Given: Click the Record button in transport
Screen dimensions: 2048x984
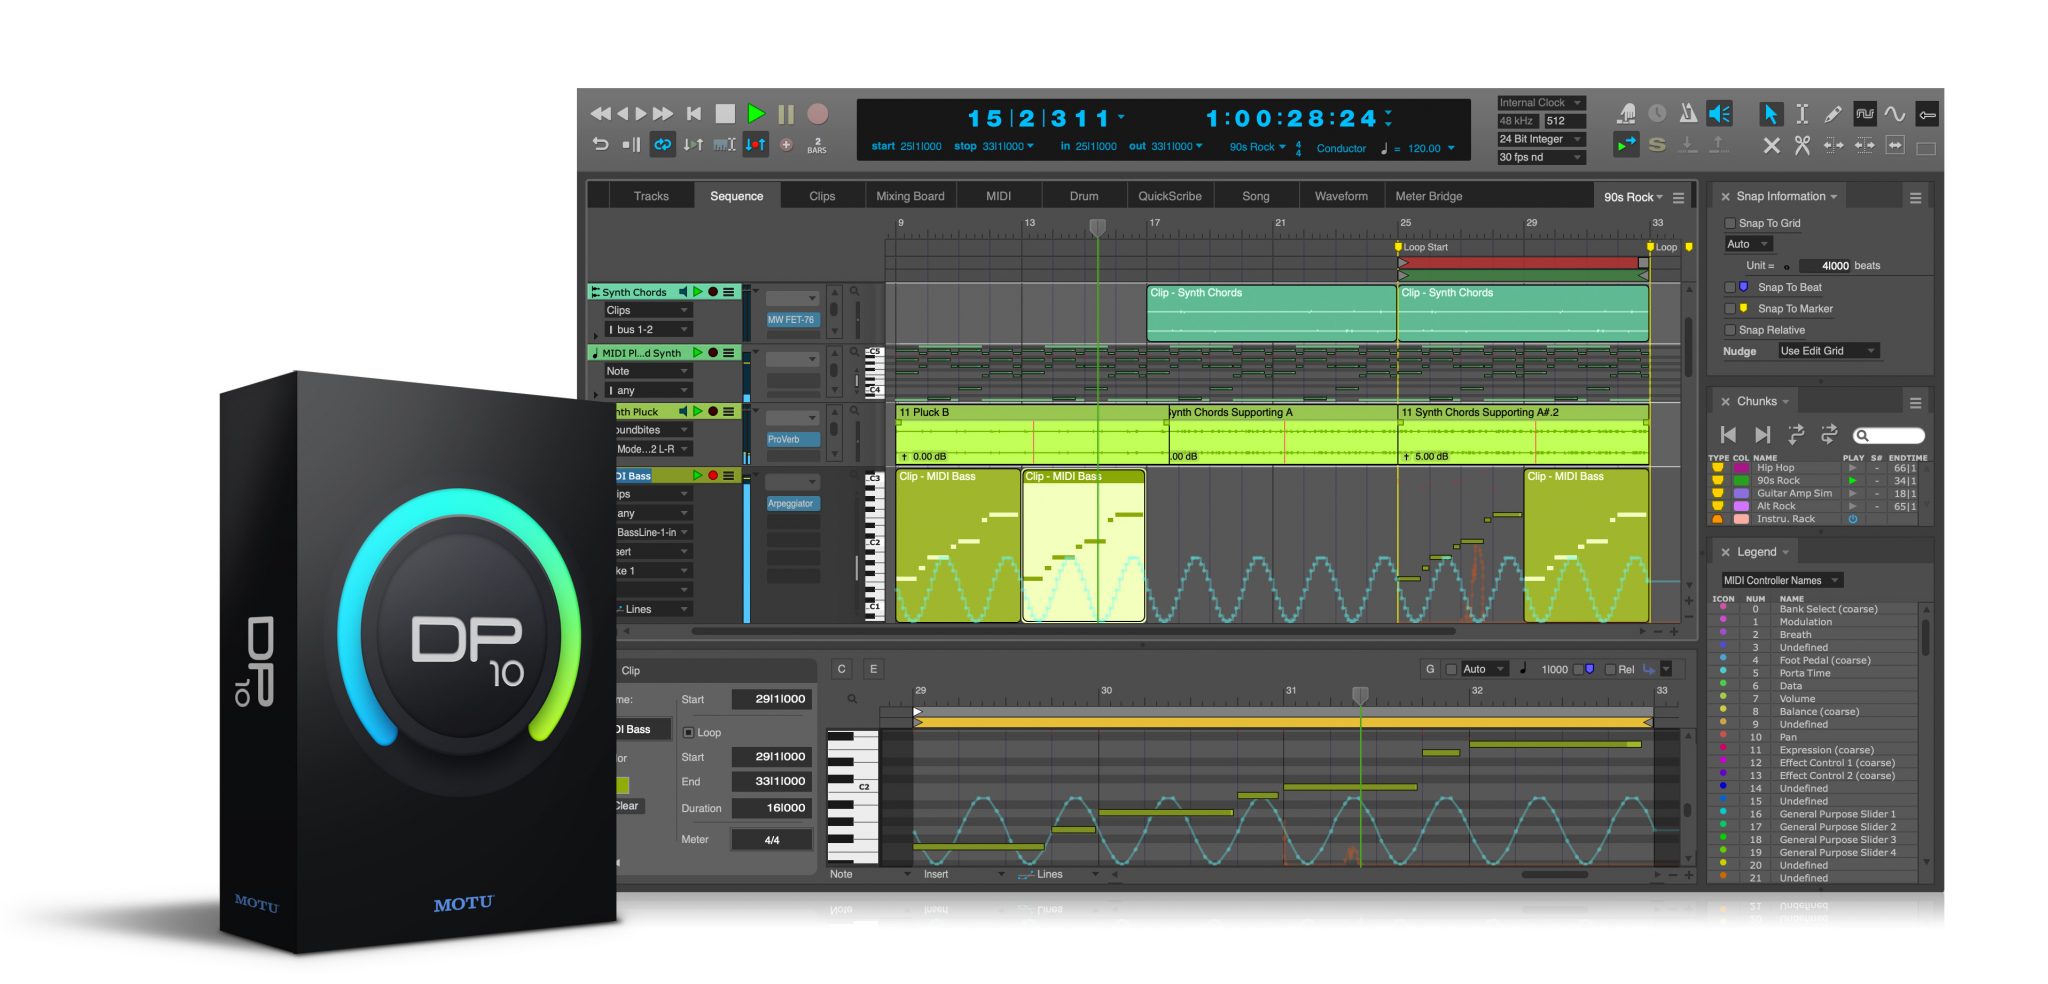Looking at the screenshot, I should [817, 114].
